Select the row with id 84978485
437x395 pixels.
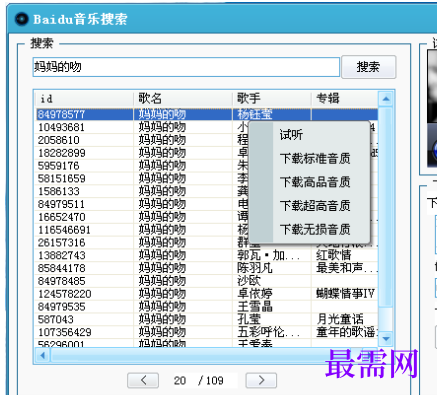point(207,281)
